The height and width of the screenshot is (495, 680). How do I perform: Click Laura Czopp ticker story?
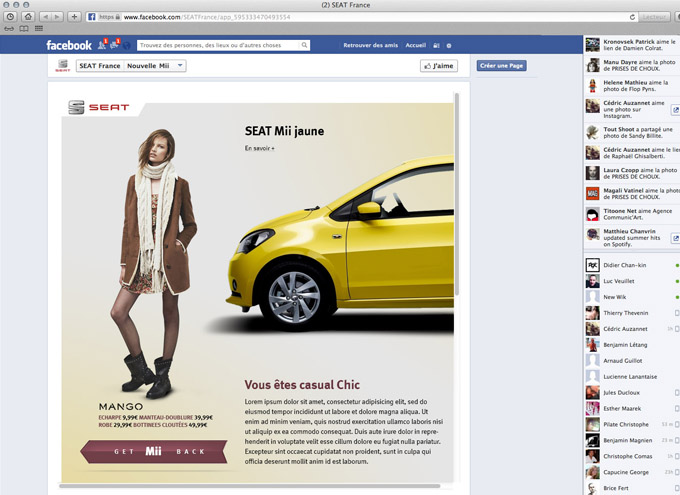click(x=632, y=173)
